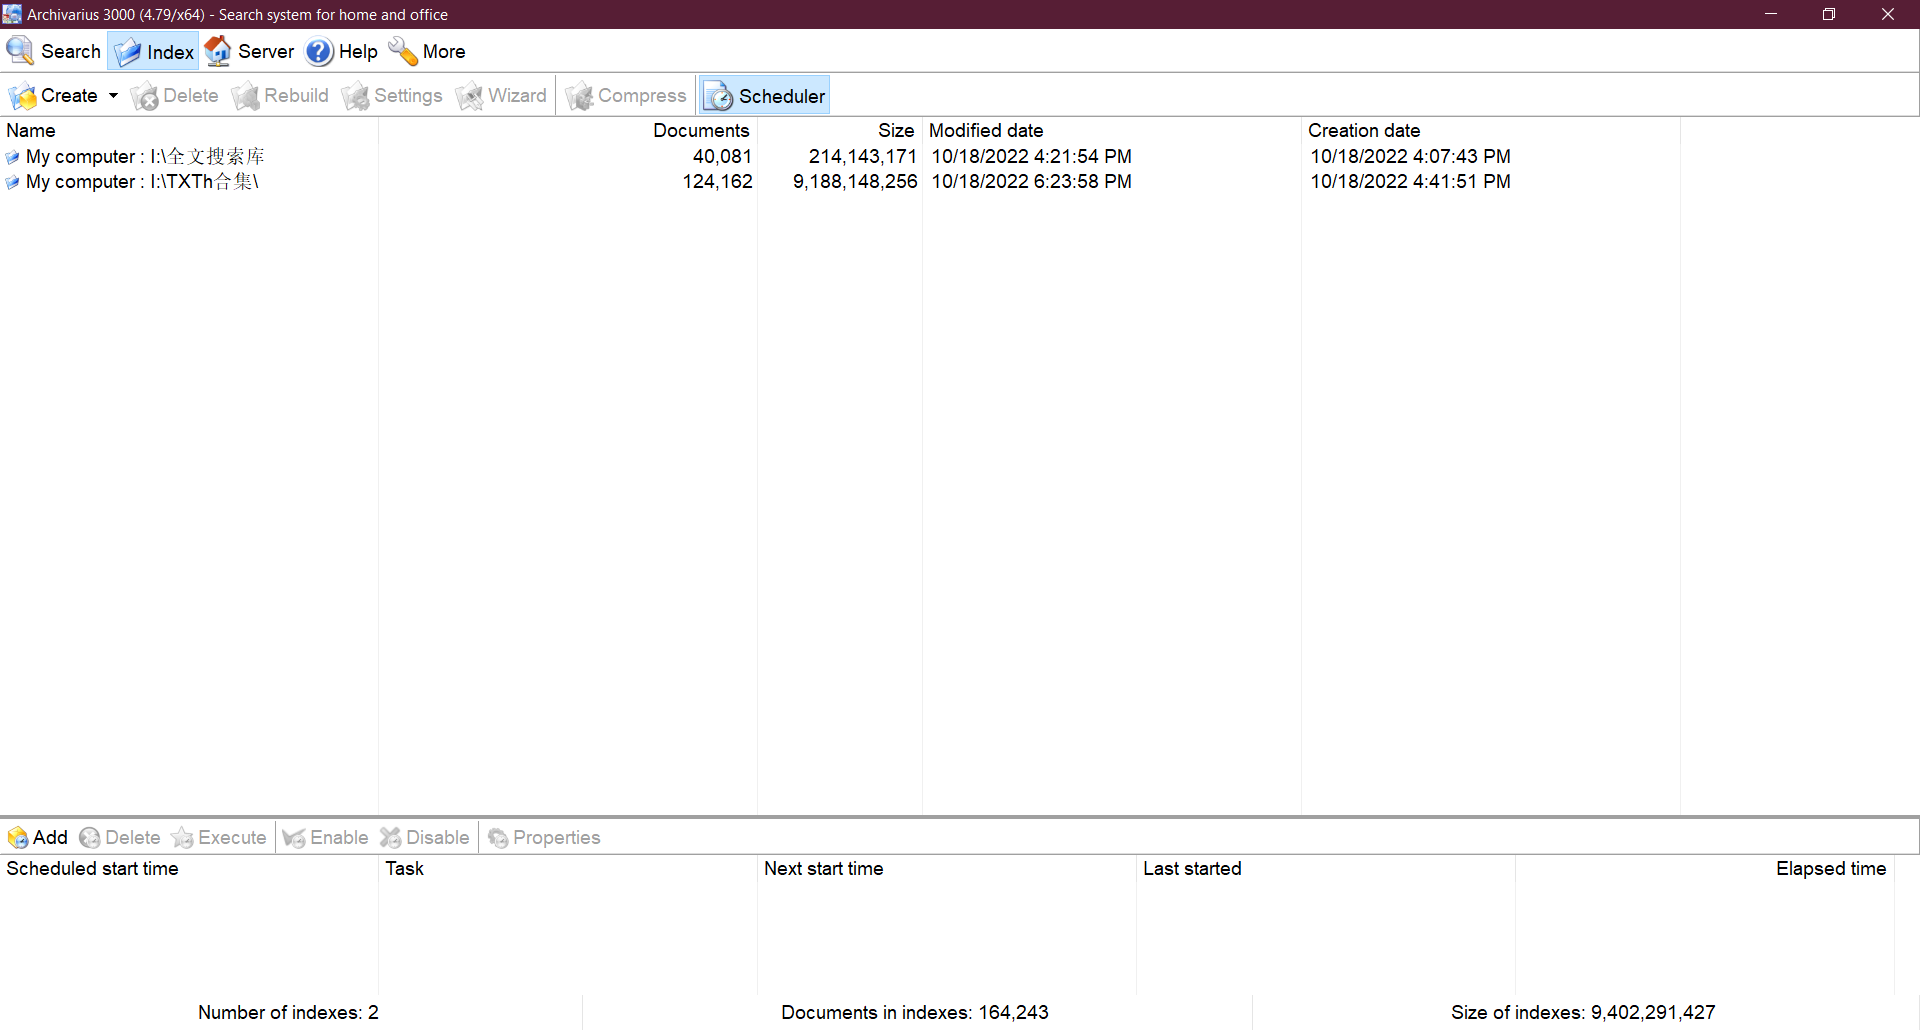
Task: Open the Server section
Action: [250, 51]
